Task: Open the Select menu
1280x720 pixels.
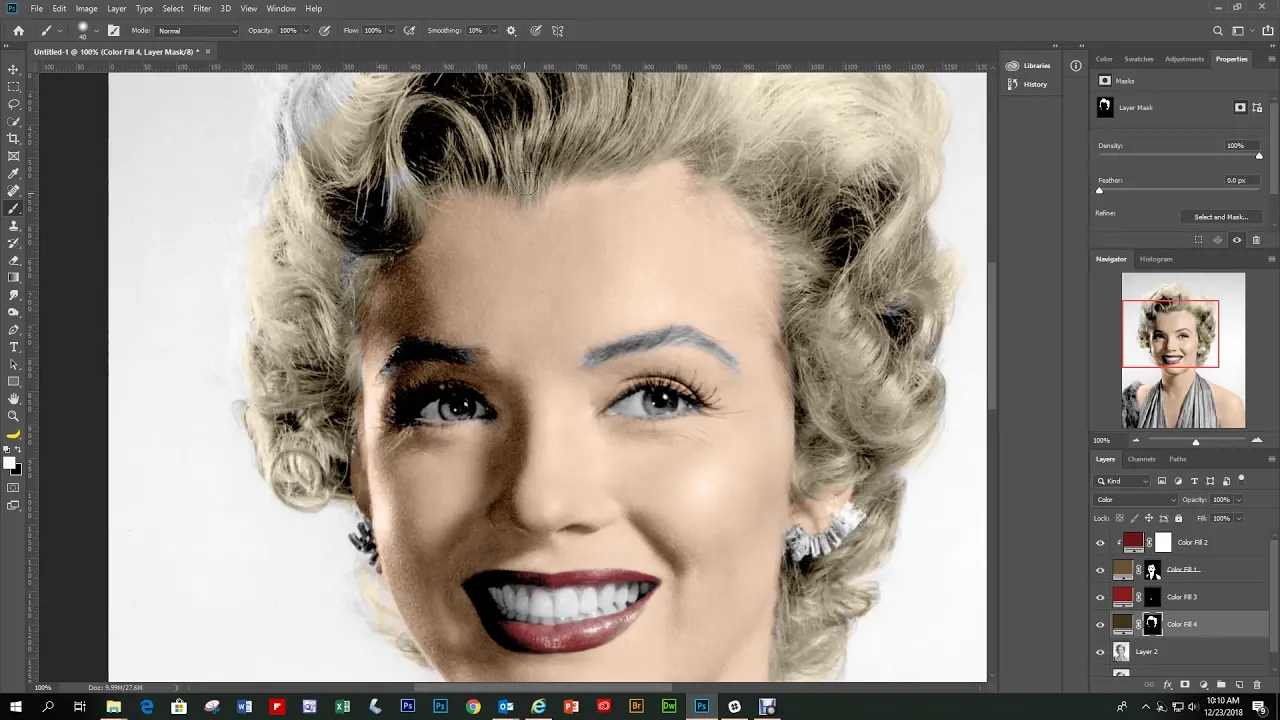Action: pyautogui.click(x=173, y=8)
